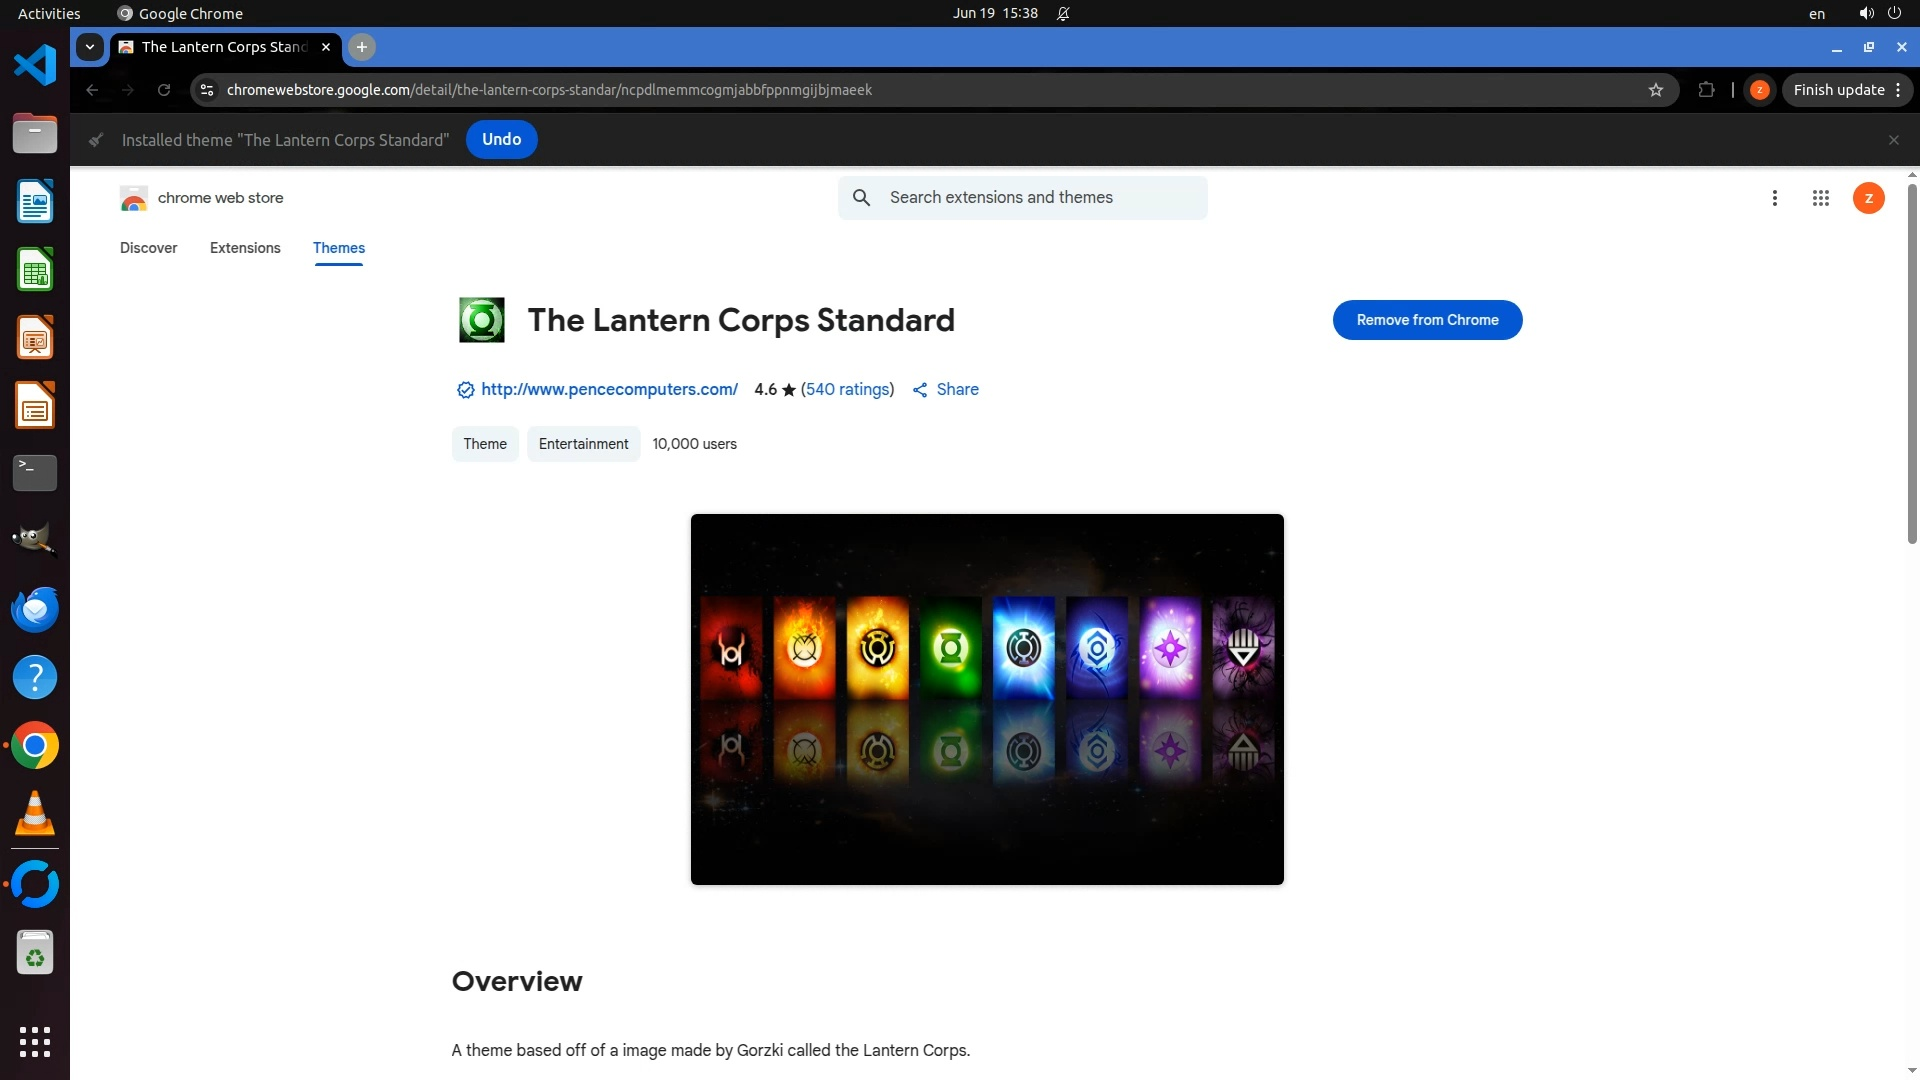Go to the Discover tab
Image resolution: width=1920 pixels, height=1080 pixels.
click(148, 248)
